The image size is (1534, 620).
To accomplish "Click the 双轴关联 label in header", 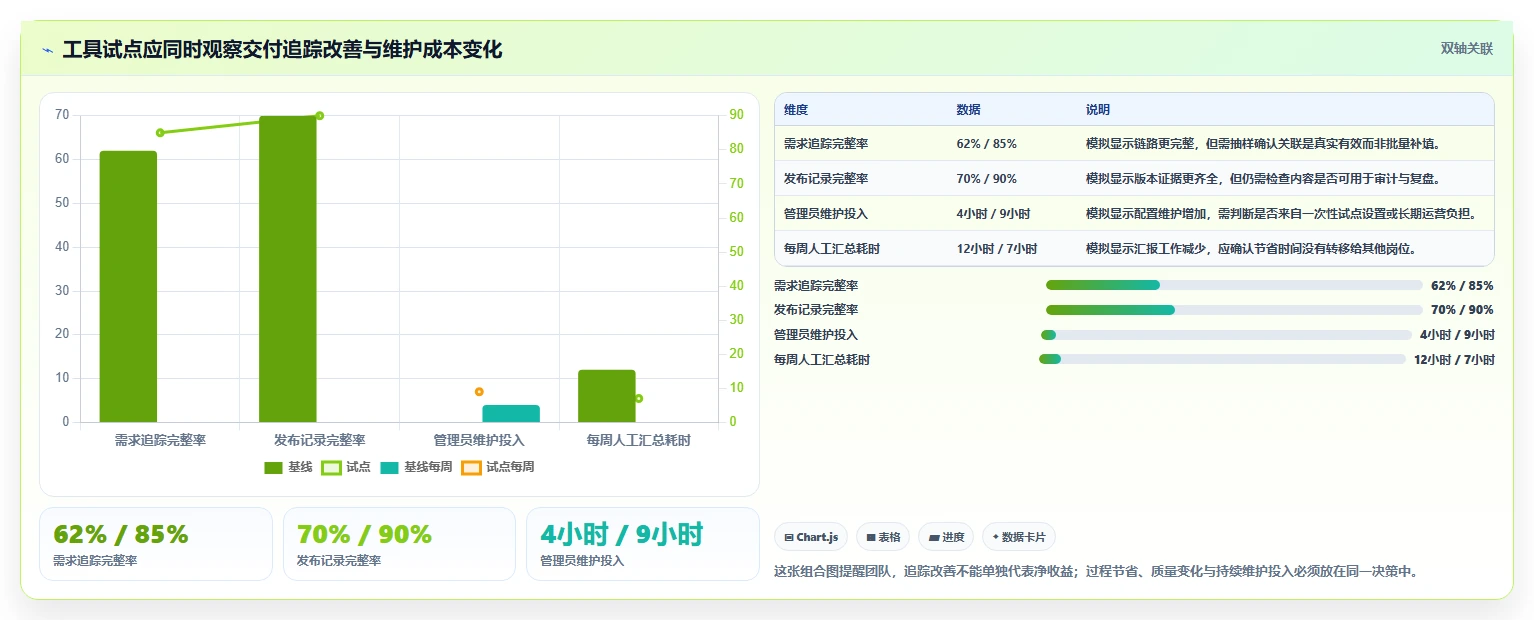I will point(1467,49).
